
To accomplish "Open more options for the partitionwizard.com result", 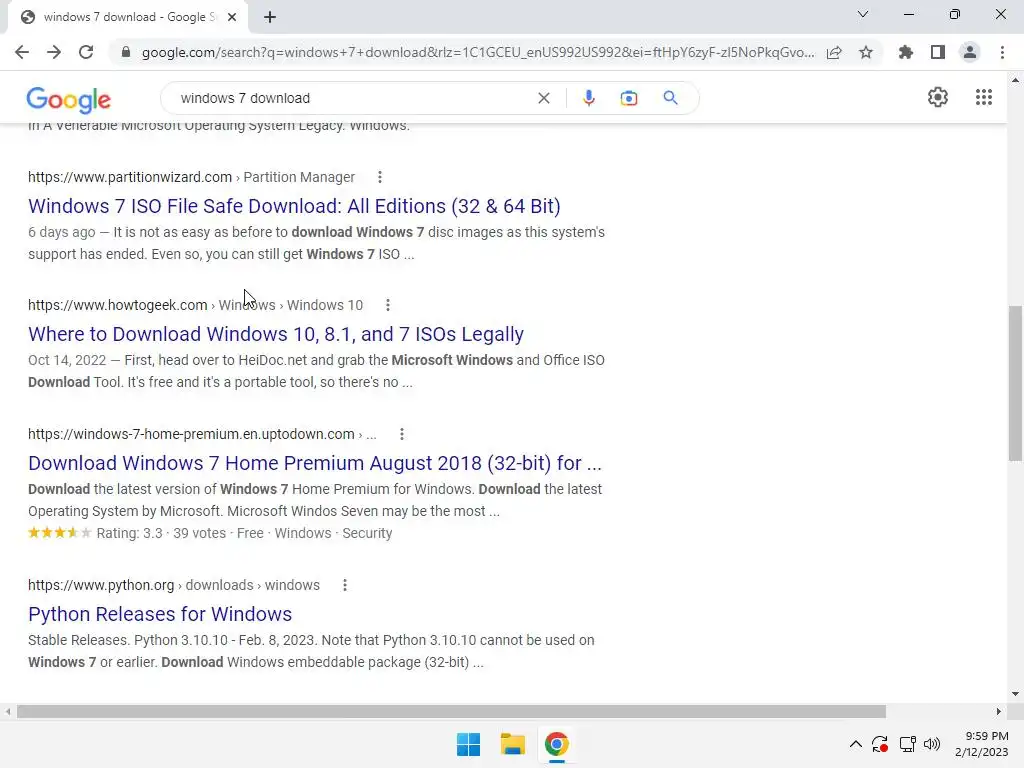I will pyautogui.click(x=379, y=177).
